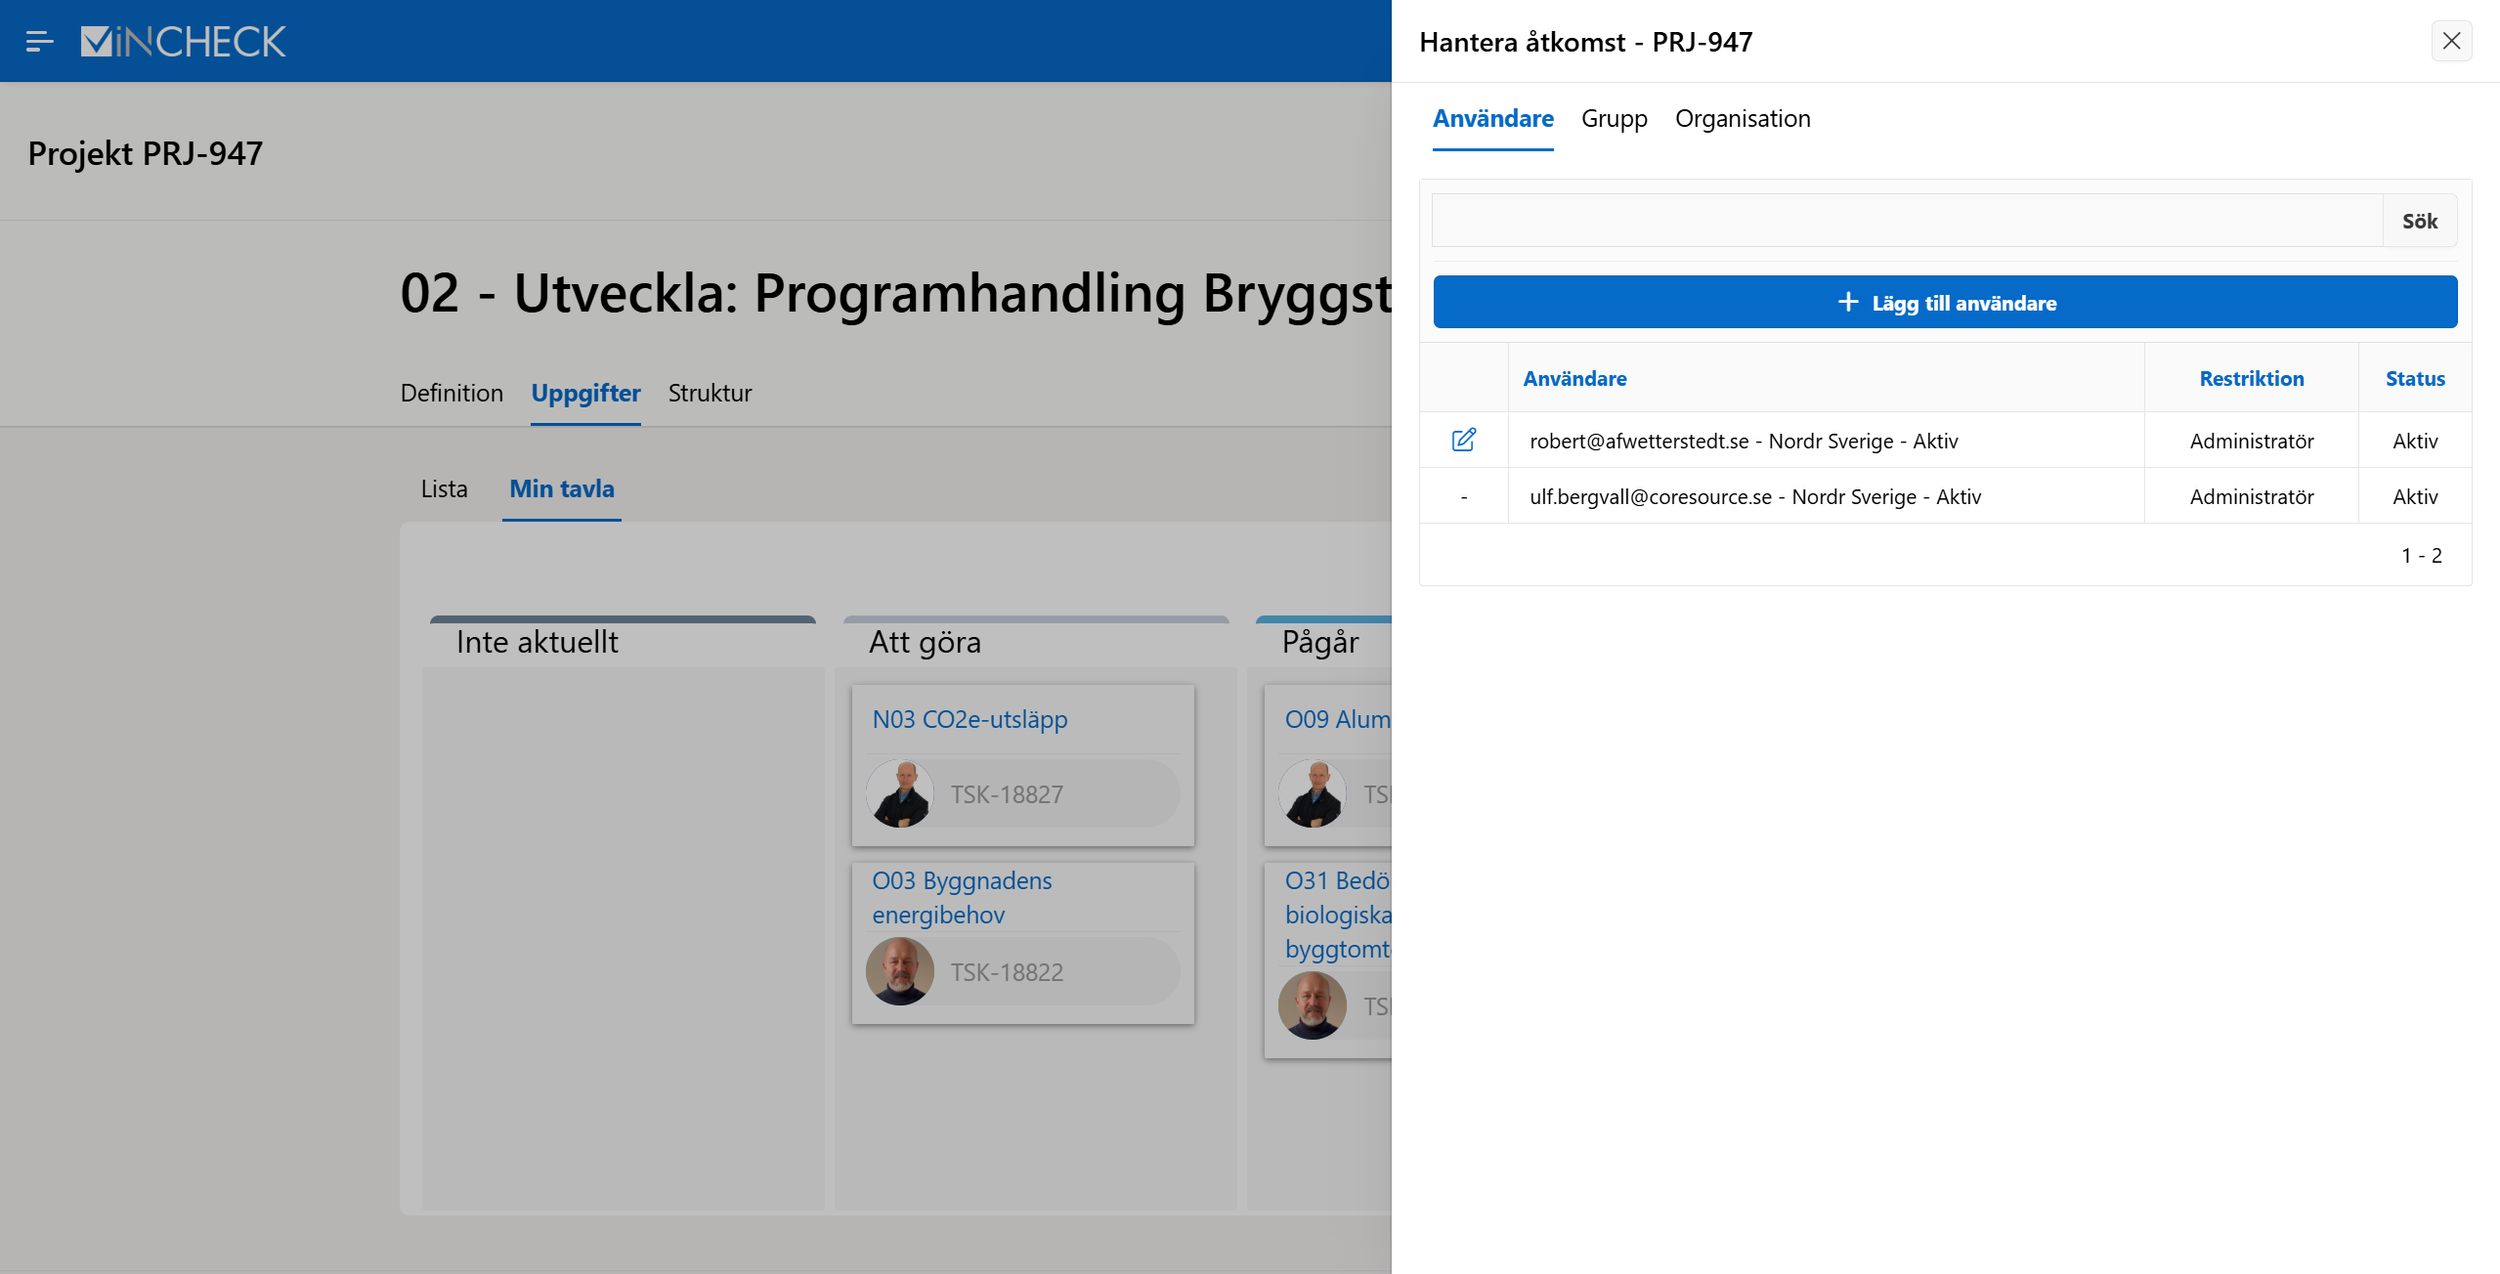Open the N03 CO2e-utsläpp task link
The image size is (2500, 1274).
[969, 719]
